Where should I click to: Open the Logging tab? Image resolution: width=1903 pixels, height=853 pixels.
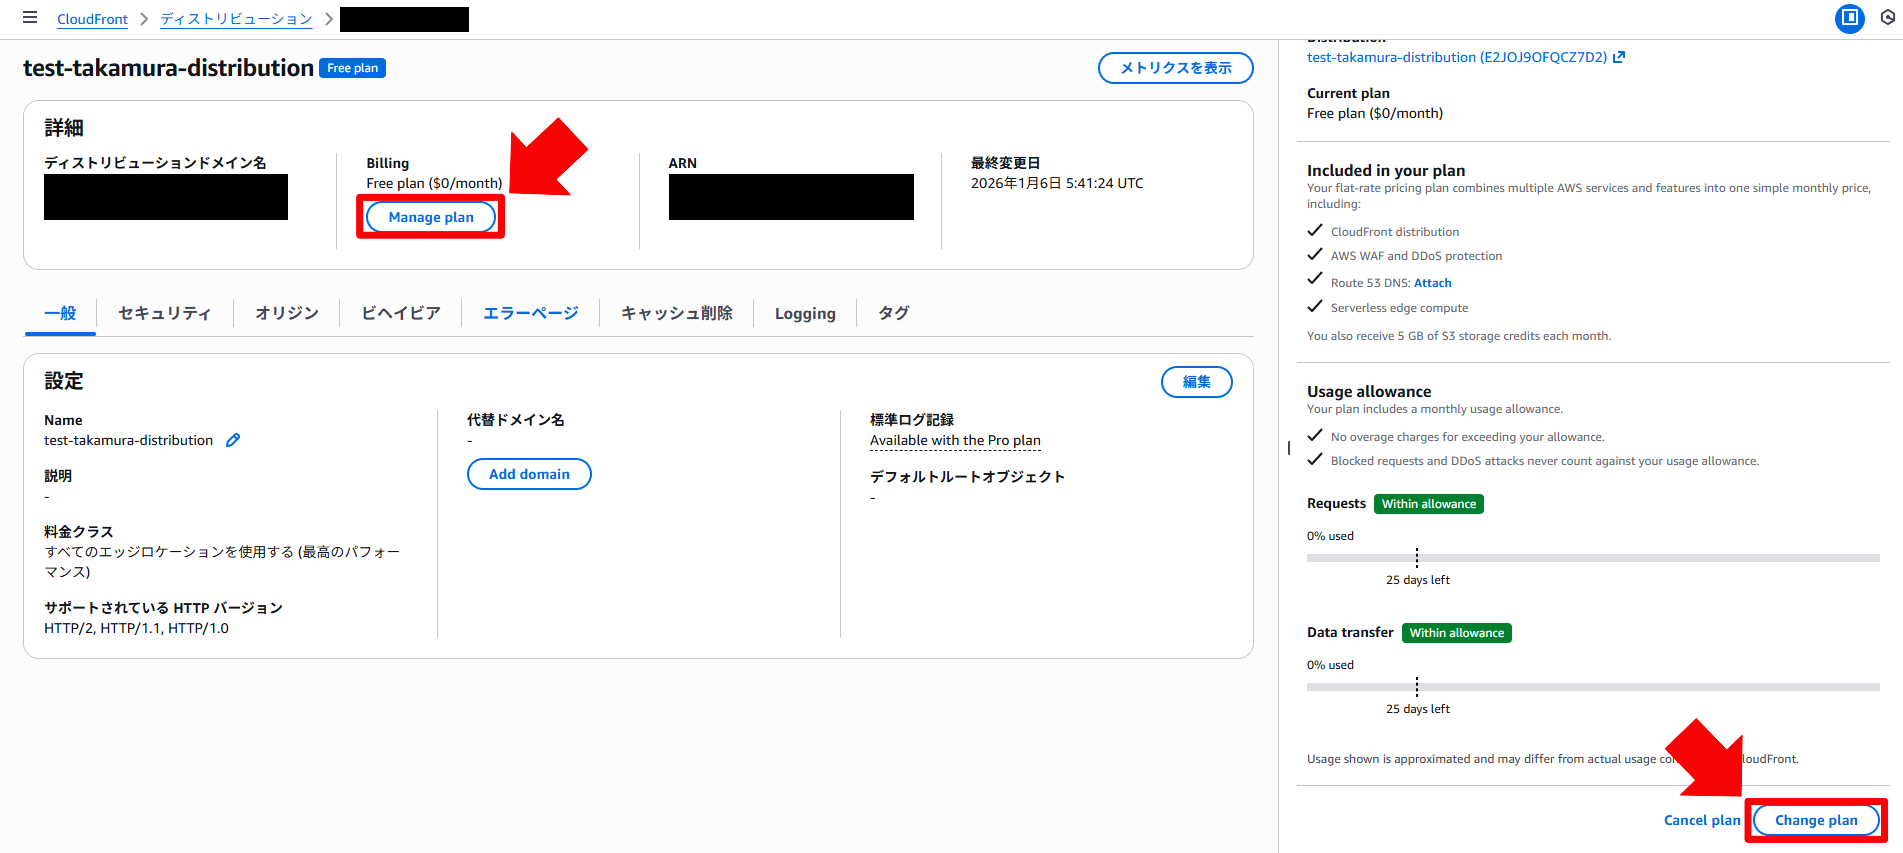[805, 313]
